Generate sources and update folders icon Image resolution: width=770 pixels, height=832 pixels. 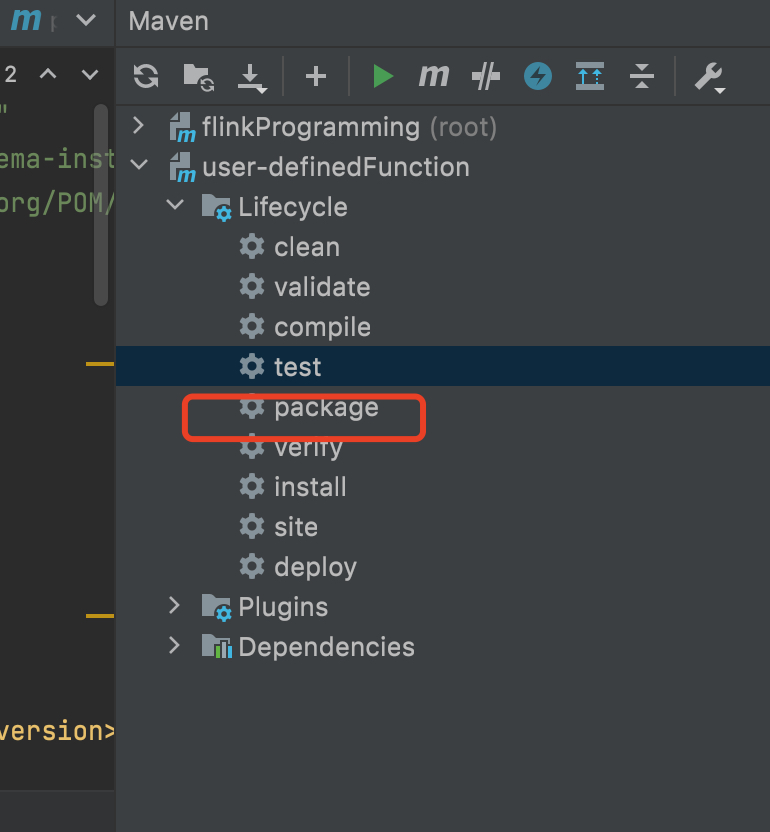click(x=198, y=76)
